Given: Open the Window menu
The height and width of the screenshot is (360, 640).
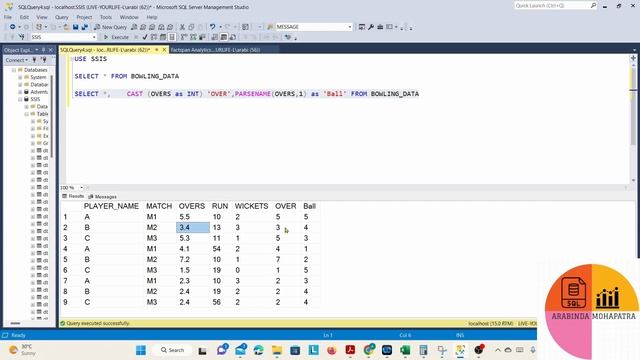Looking at the screenshot, I should pyautogui.click(x=129, y=17).
